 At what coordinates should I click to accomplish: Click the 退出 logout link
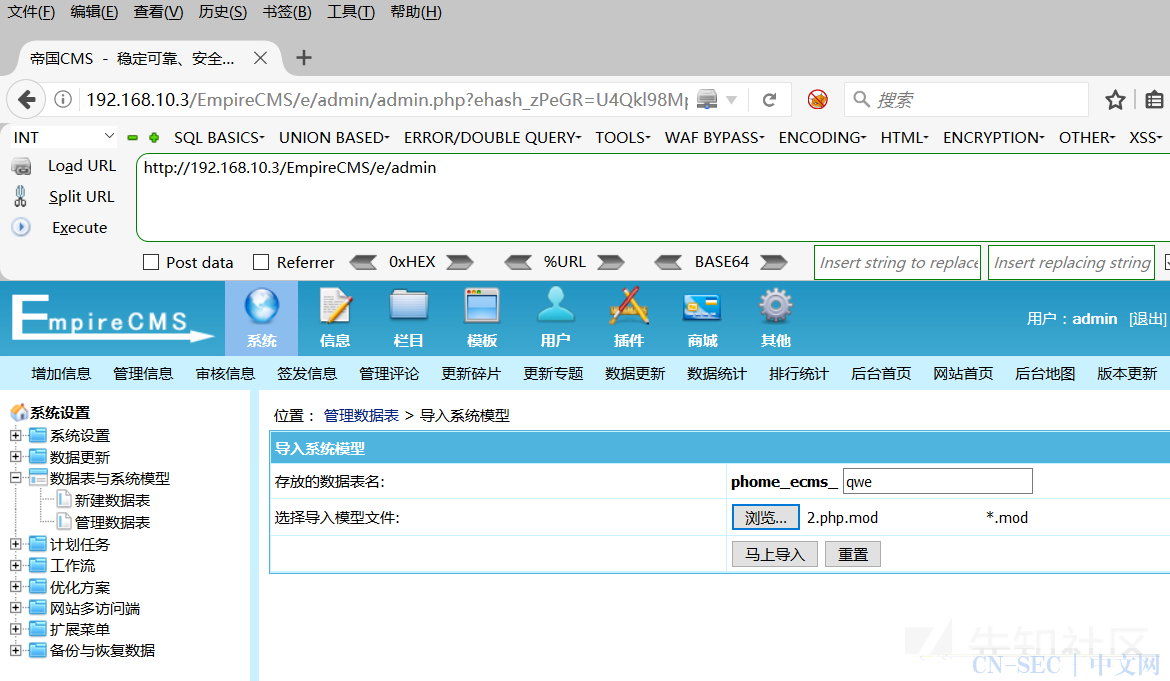(1148, 319)
